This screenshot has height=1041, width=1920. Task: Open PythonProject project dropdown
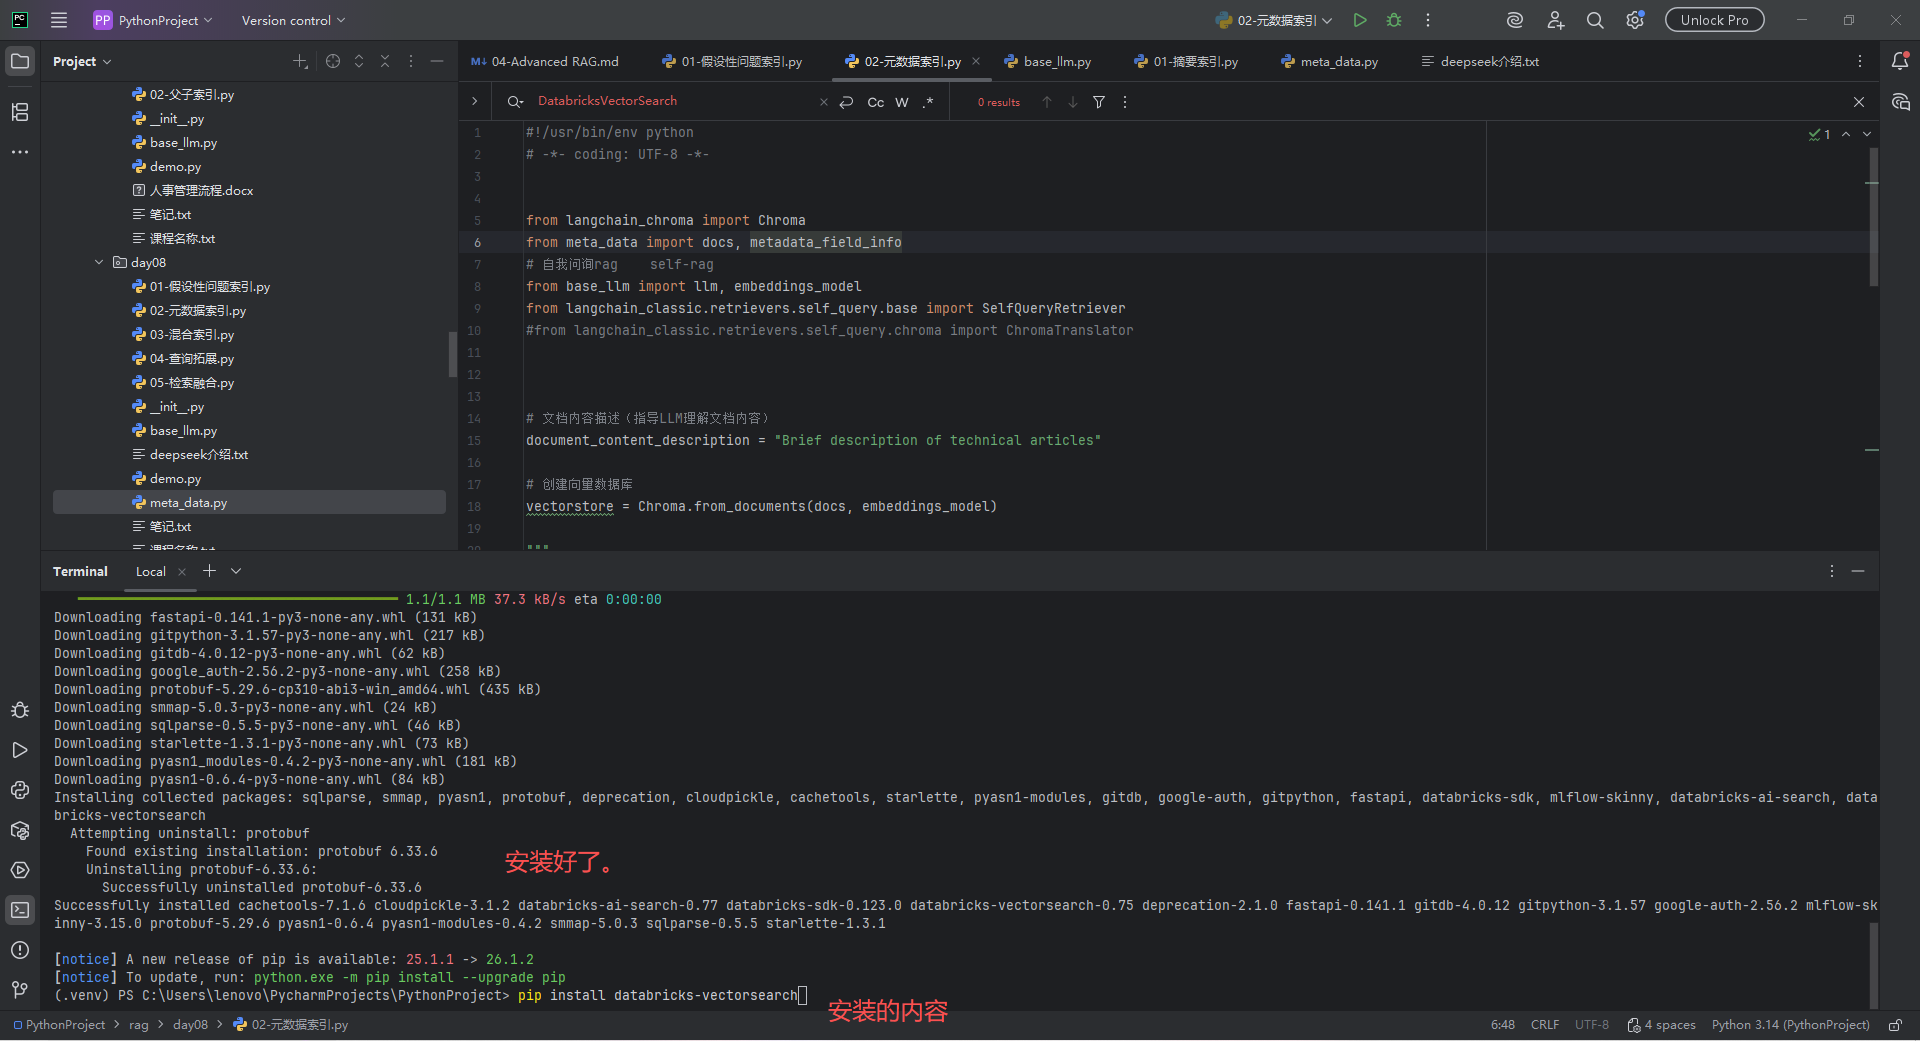153,20
